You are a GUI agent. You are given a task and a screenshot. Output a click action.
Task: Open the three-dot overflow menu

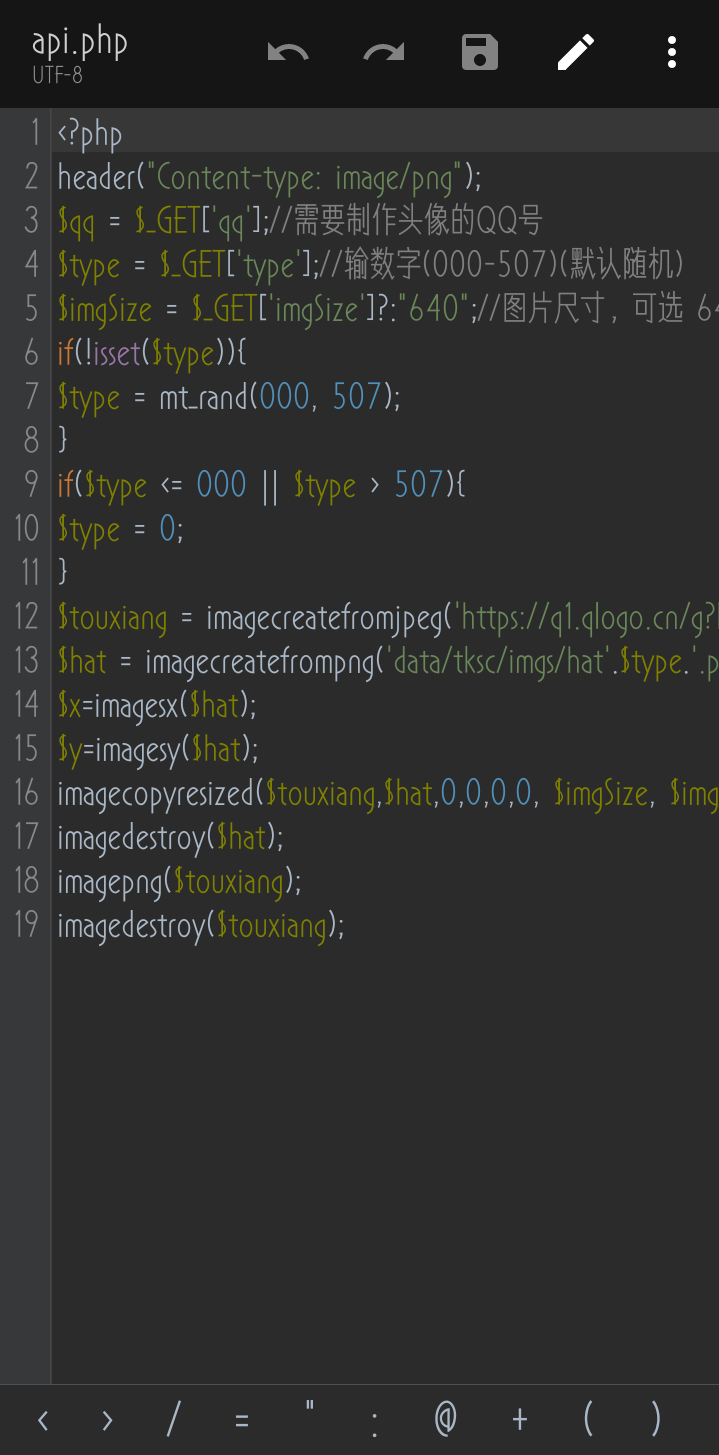click(672, 52)
